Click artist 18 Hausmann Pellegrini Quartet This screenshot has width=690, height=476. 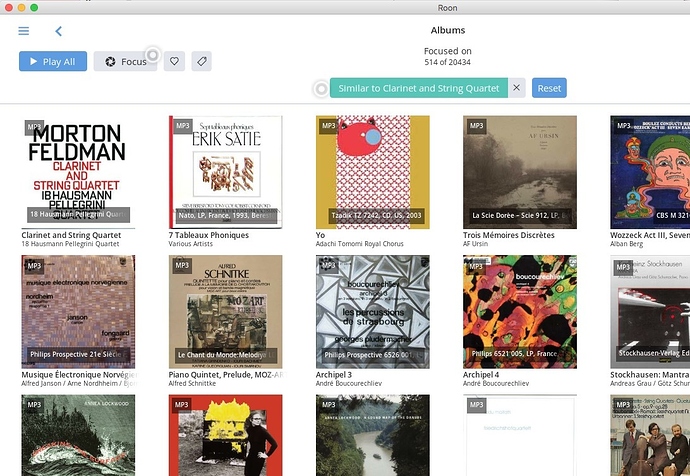coord(70,244)
